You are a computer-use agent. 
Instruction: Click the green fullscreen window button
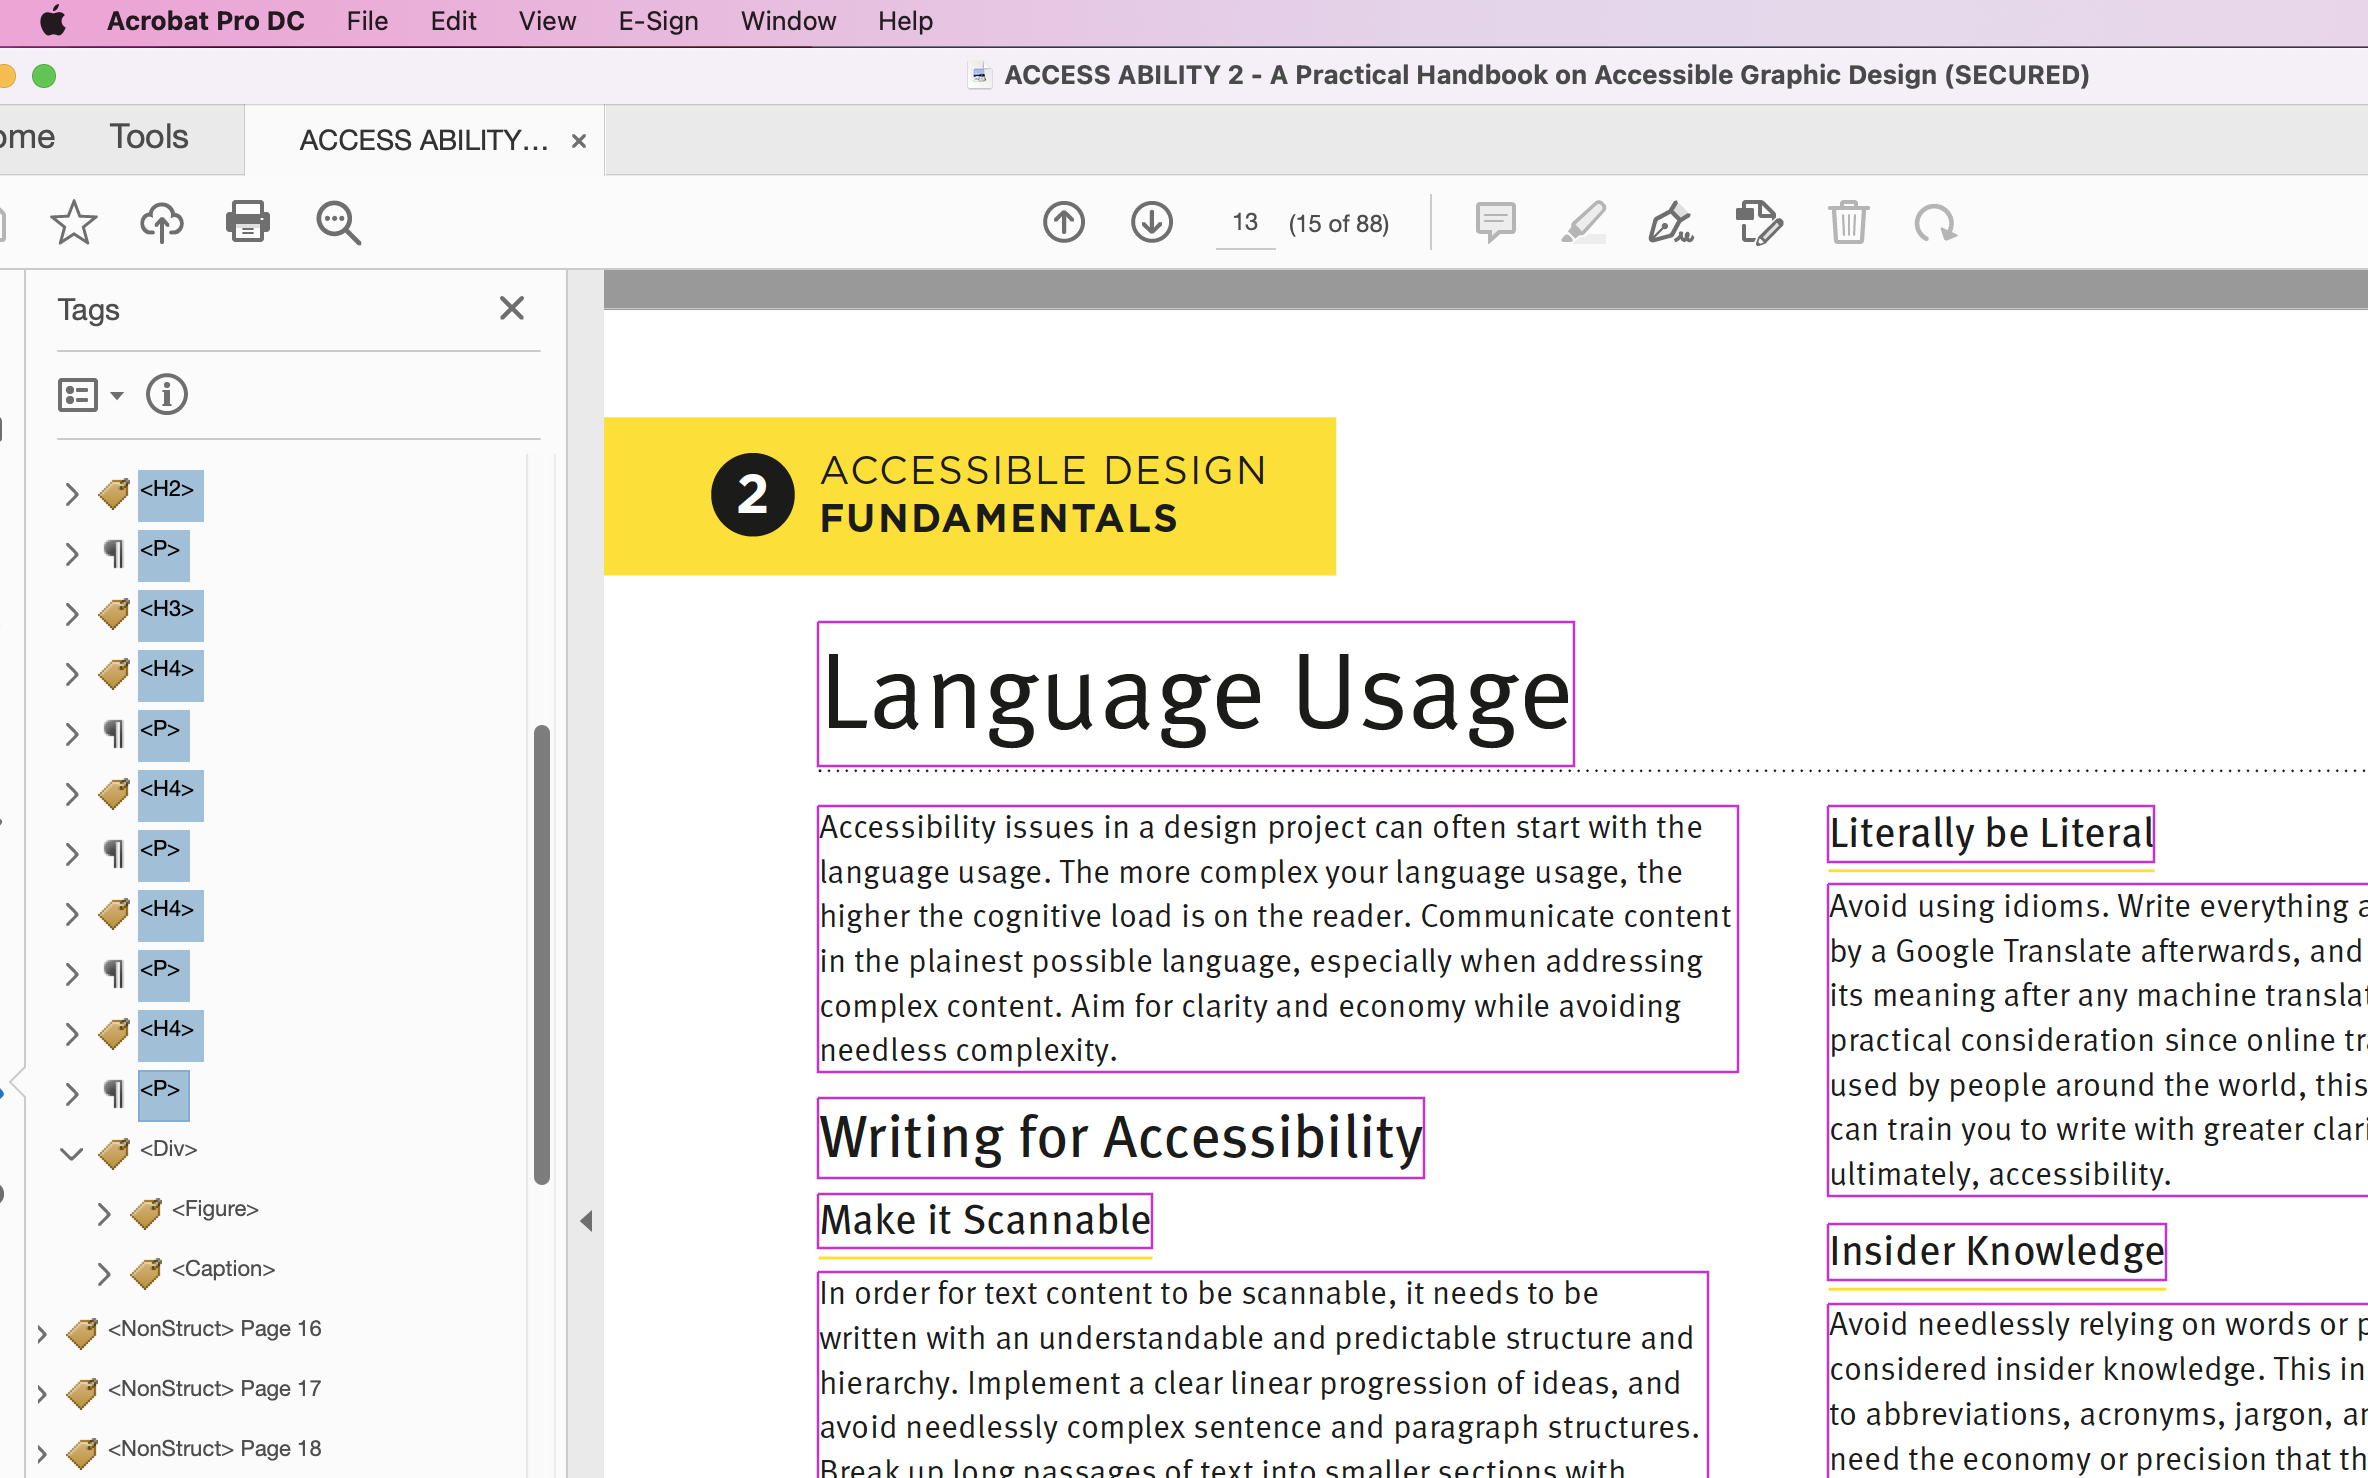point(44,76)
